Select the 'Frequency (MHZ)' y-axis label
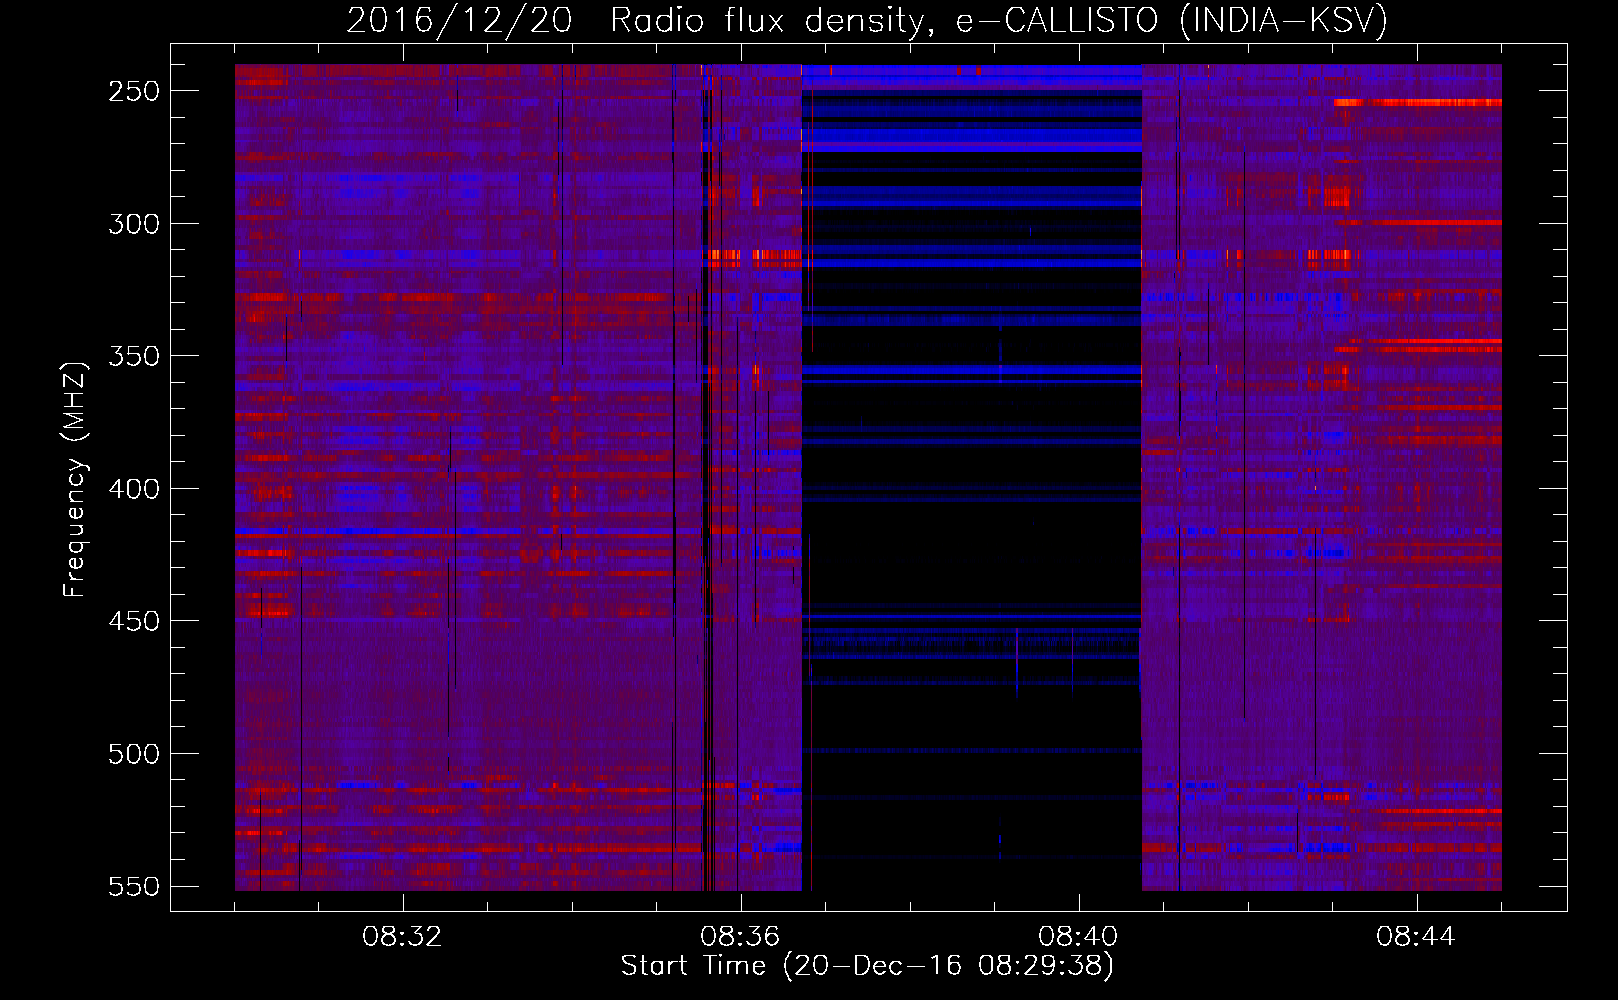The width and height of the screenshot is (1618, 1000). pyautogui.click(x=75, y=480)
